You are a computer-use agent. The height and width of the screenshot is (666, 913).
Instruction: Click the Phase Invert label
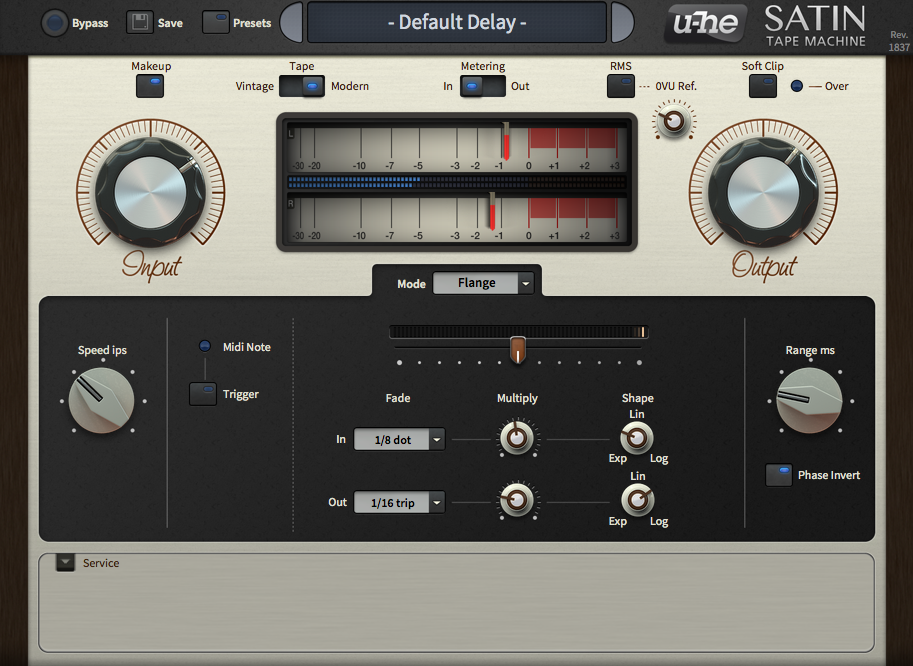coord(829,475)
